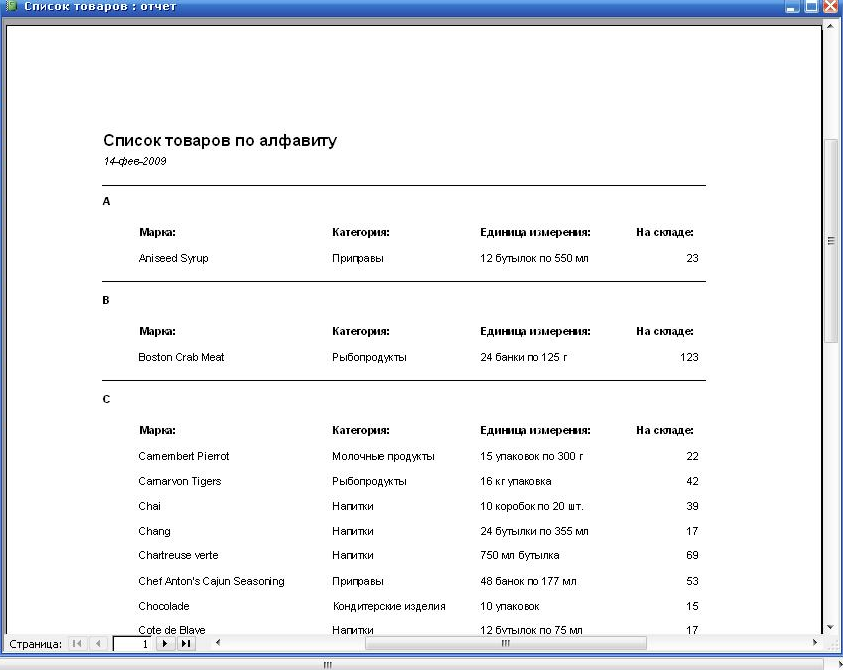Click the group letter 'A' heading
843x670 pixels.
[106, 201]
